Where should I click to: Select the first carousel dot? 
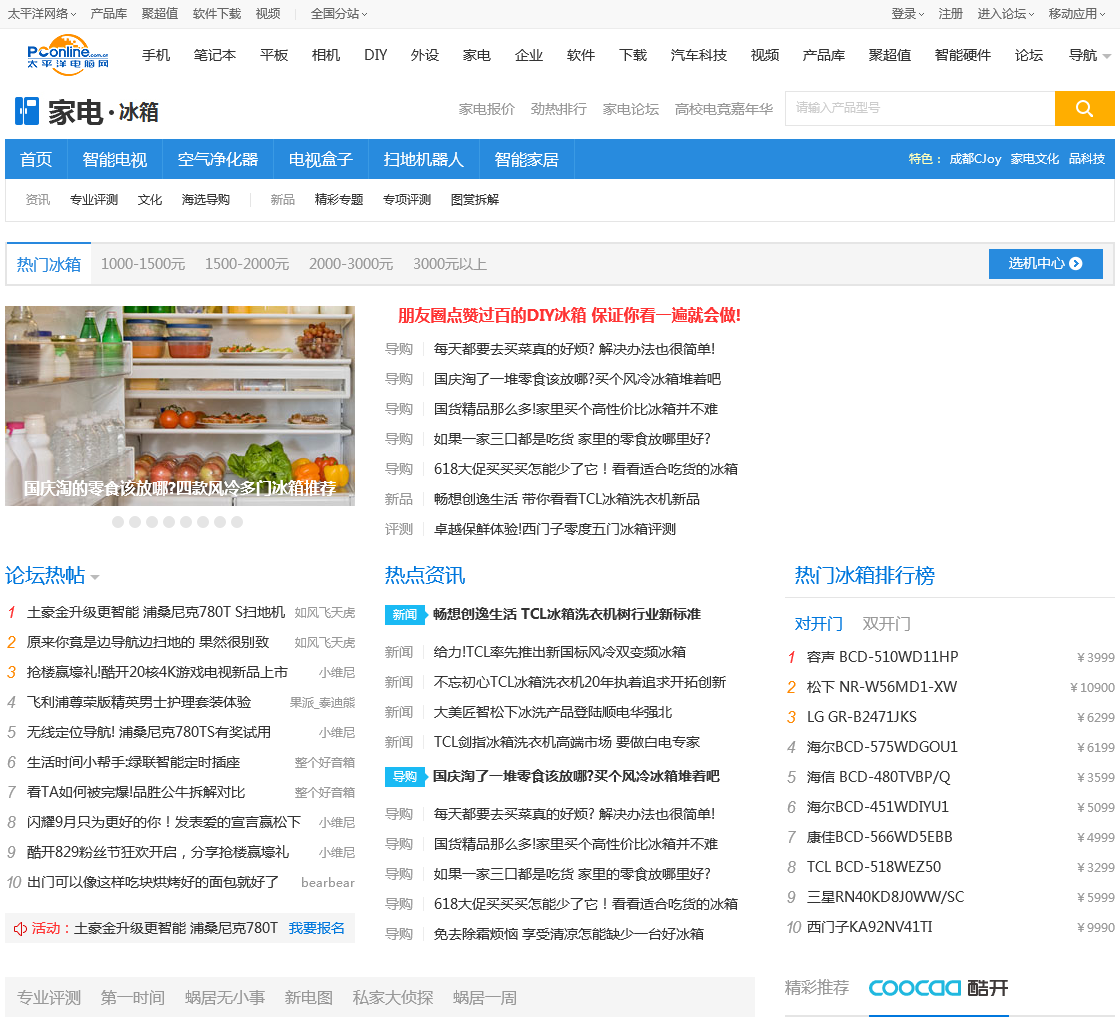click(x=118, y=522)
